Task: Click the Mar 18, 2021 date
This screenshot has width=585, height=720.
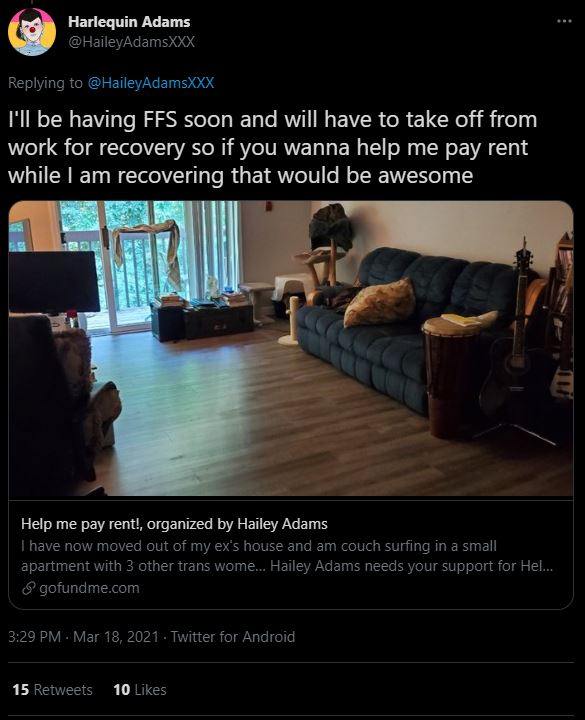Action: coord(116,637)
